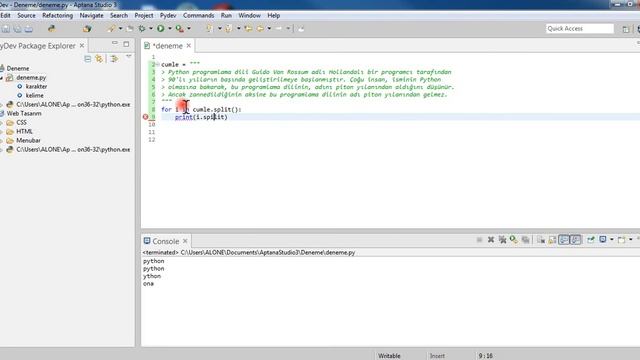
Task: Select the deneme editor tab
Action: click(x=168, y=46)
